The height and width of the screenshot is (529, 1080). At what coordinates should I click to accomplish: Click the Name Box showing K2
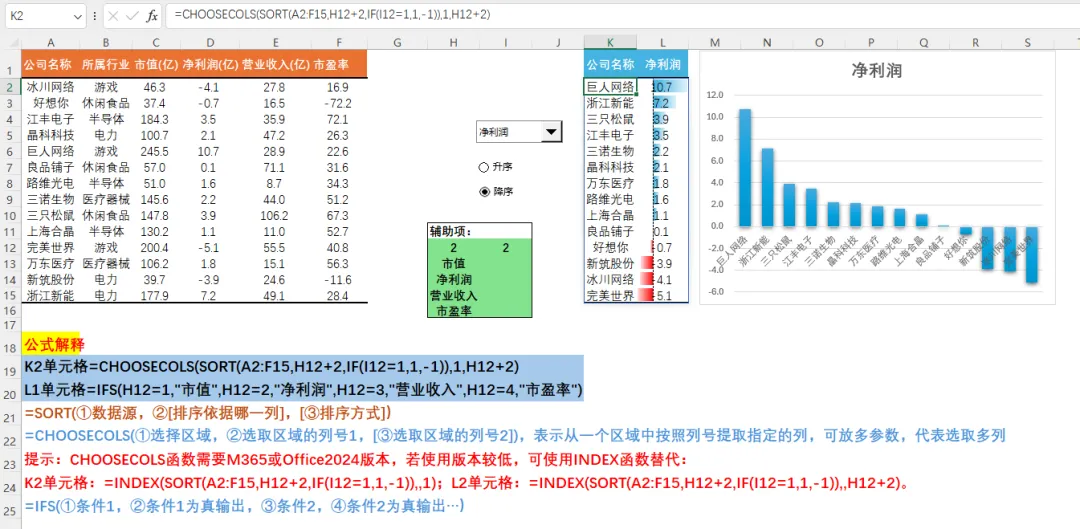pos(39,16)
